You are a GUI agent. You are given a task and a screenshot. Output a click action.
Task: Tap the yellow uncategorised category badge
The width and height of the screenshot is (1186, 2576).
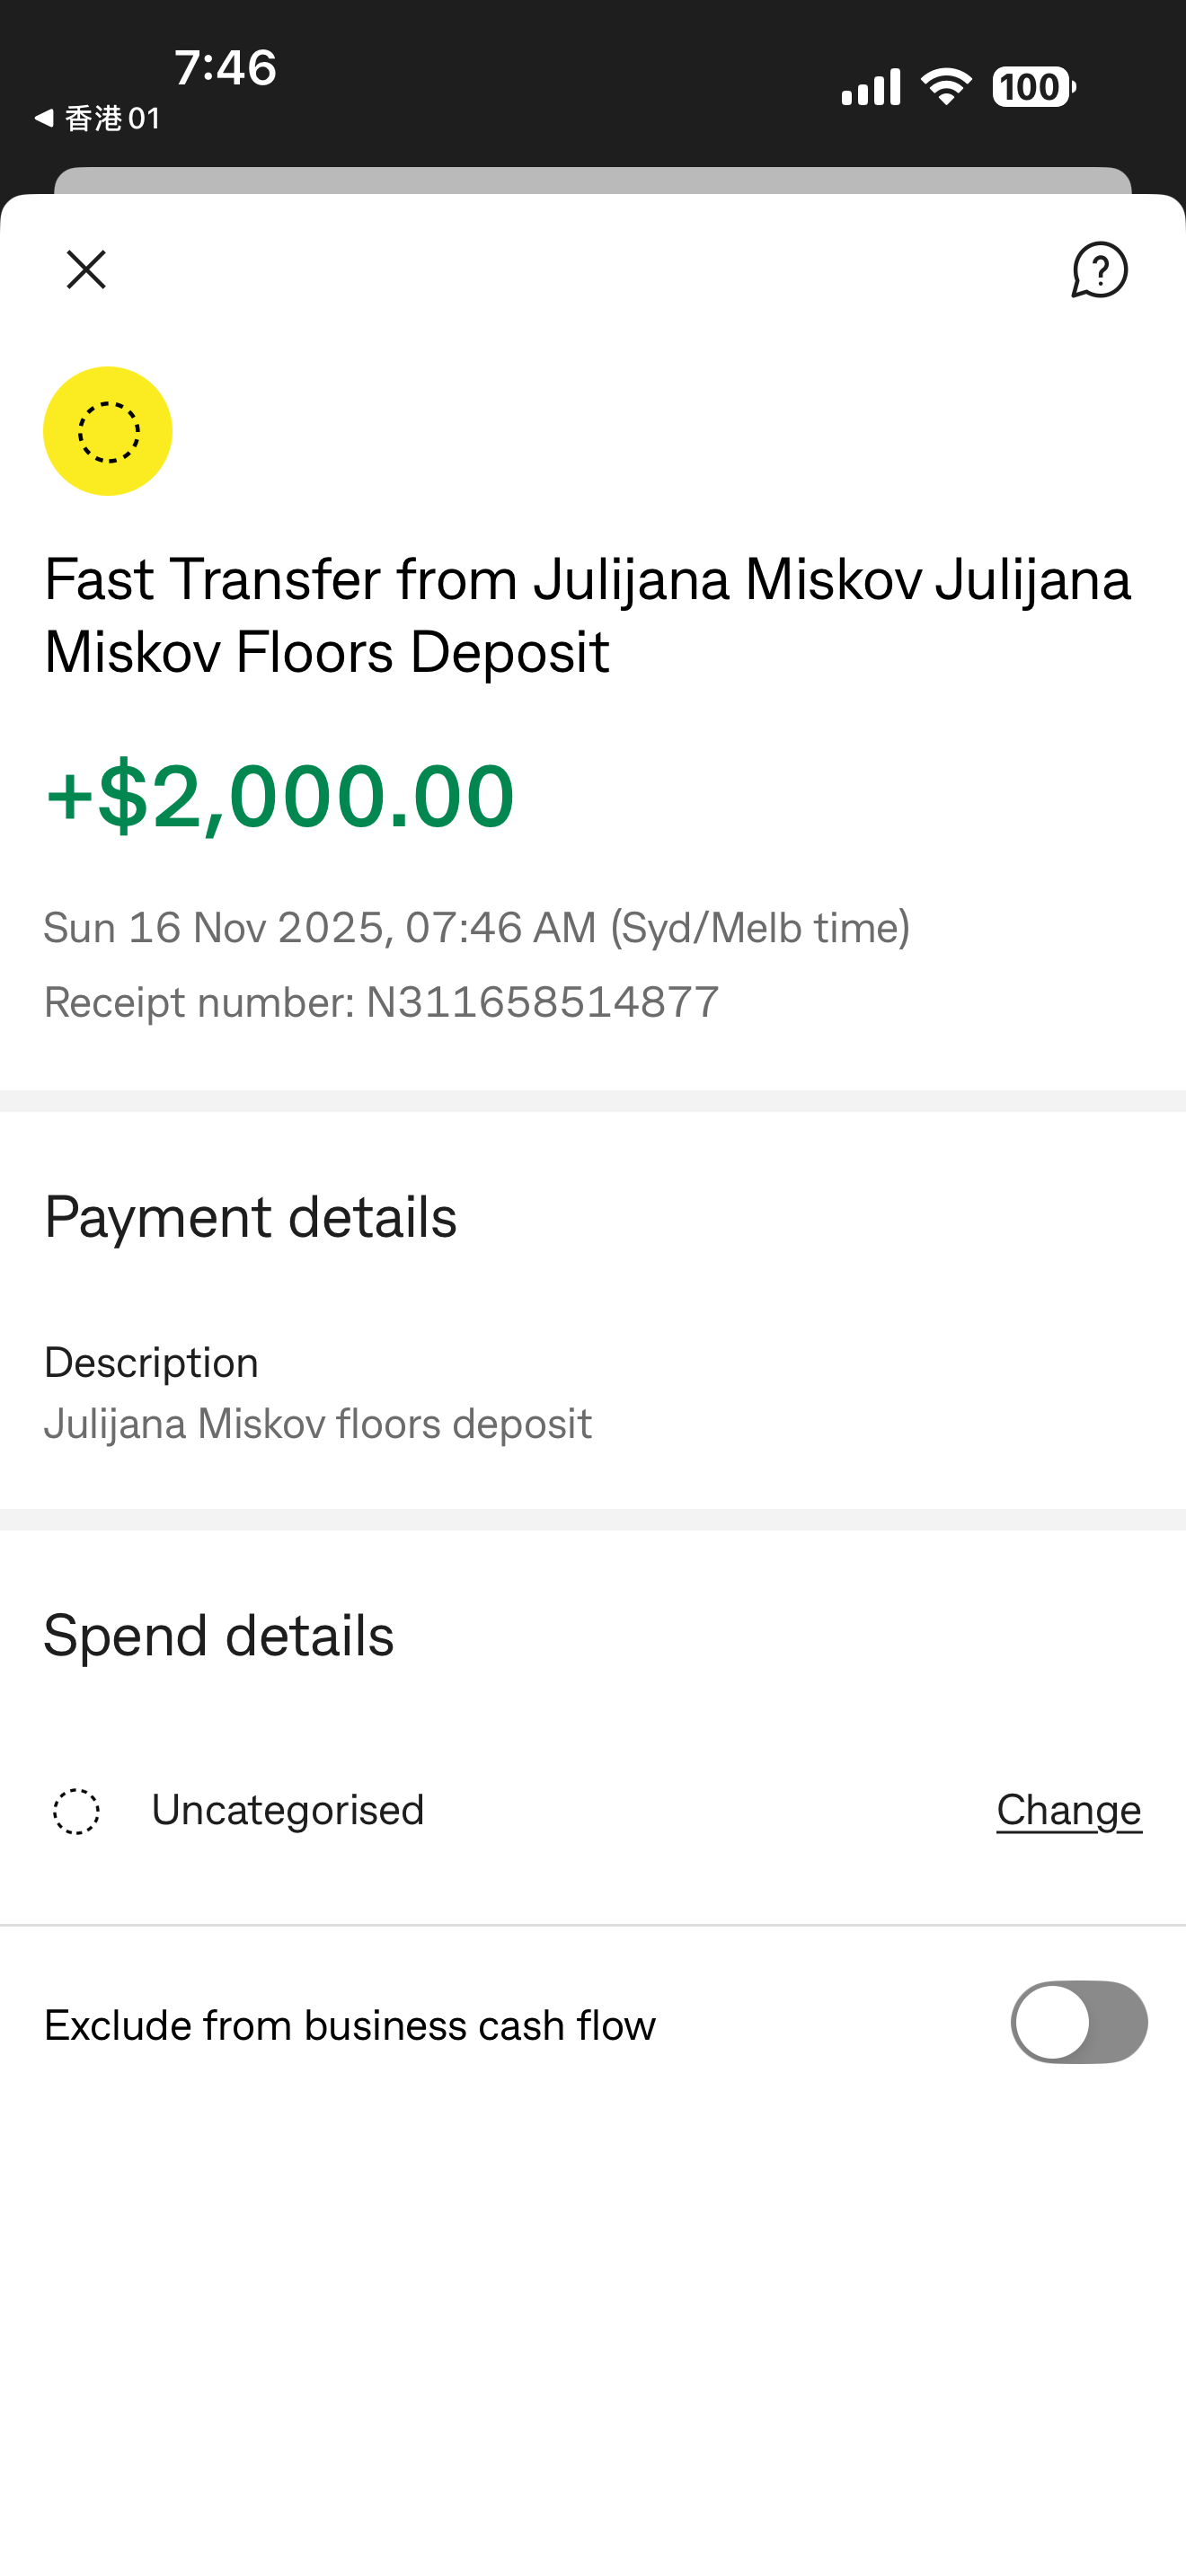tap(108, 431)
